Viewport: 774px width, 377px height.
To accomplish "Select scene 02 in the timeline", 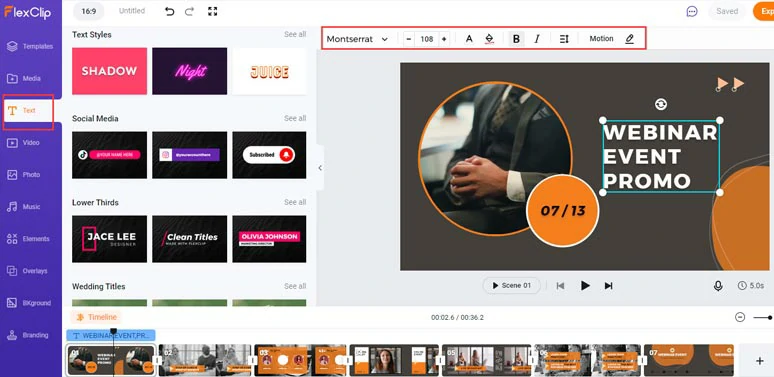I will (204, 360).
